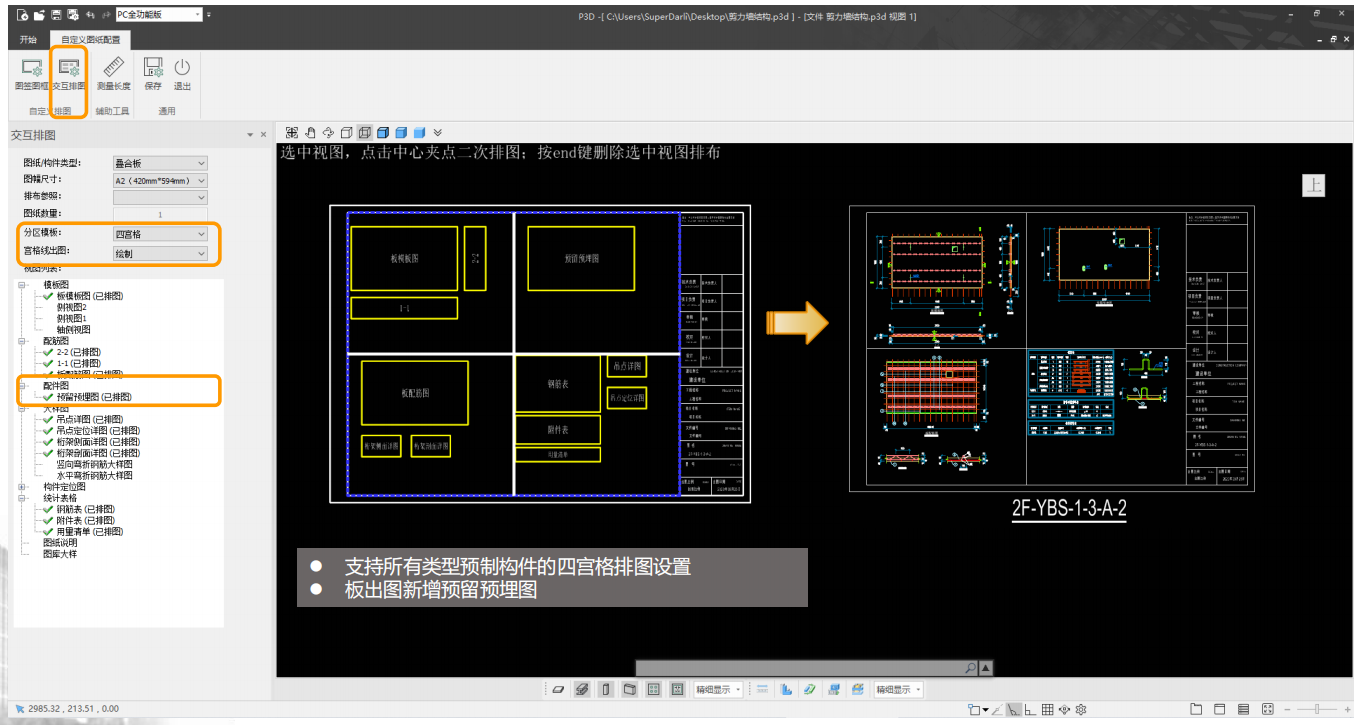Select the 轴侧视图 item in view list

point(73,329)
